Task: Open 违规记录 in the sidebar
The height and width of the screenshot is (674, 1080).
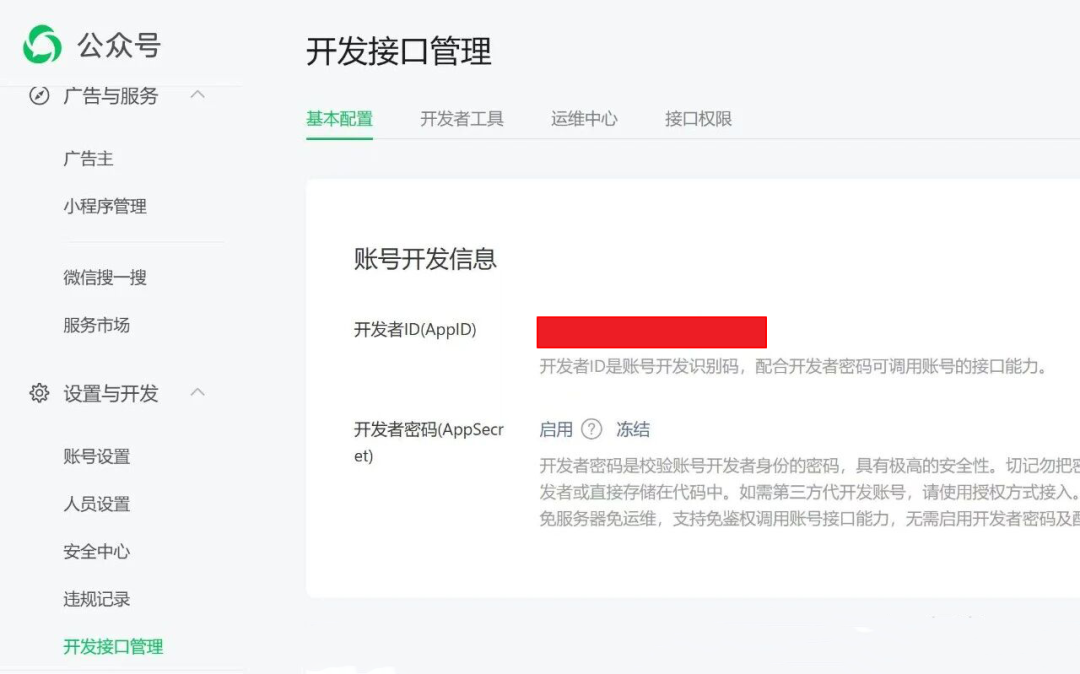Action: pos(95,599)
